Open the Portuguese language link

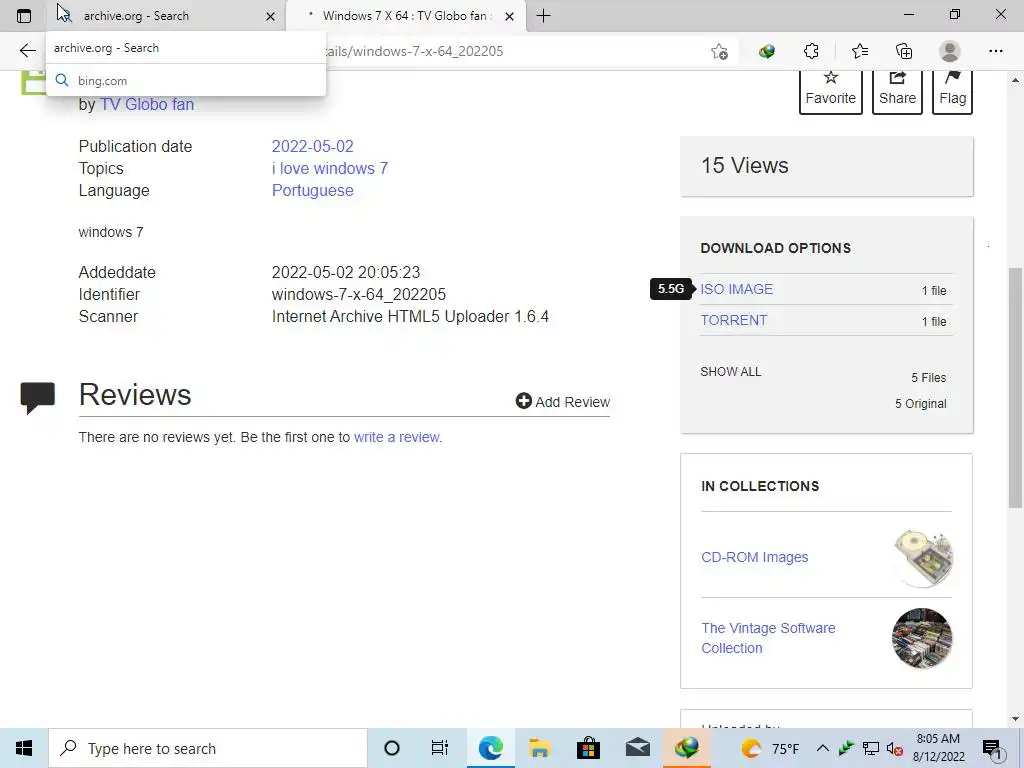312,191
